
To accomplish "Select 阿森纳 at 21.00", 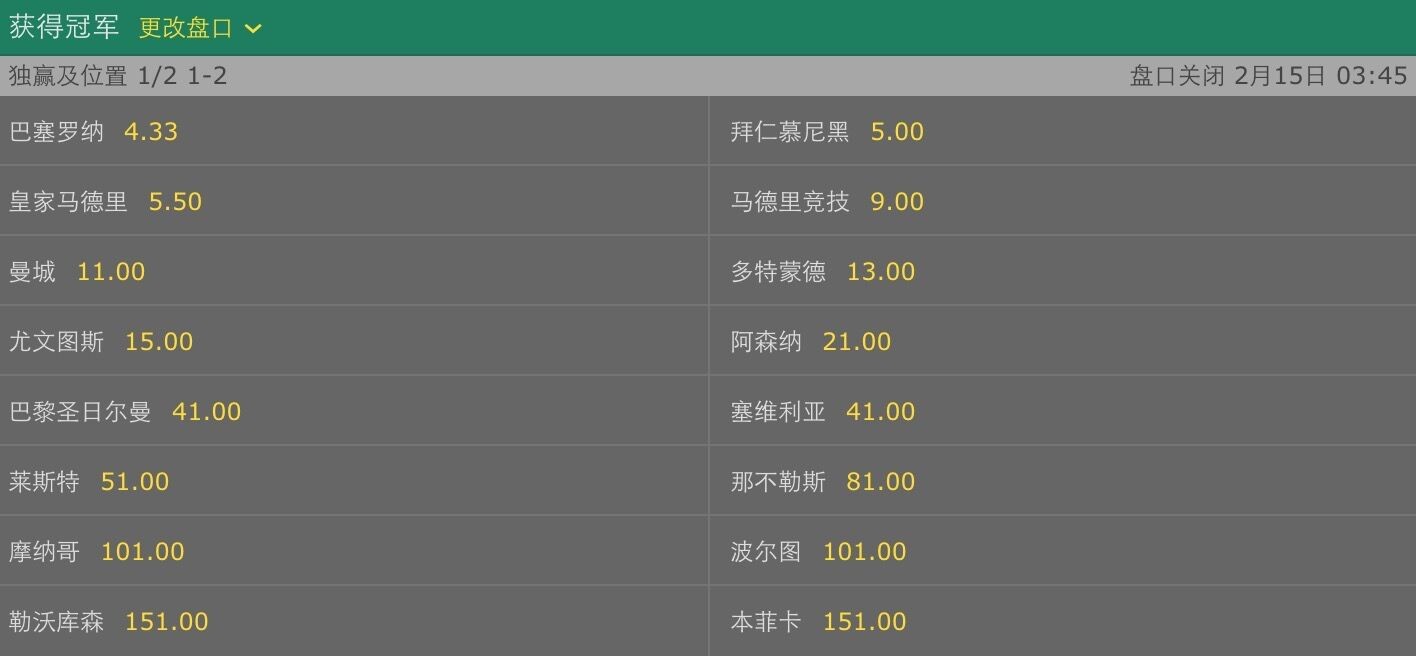I will (1062, 341).
